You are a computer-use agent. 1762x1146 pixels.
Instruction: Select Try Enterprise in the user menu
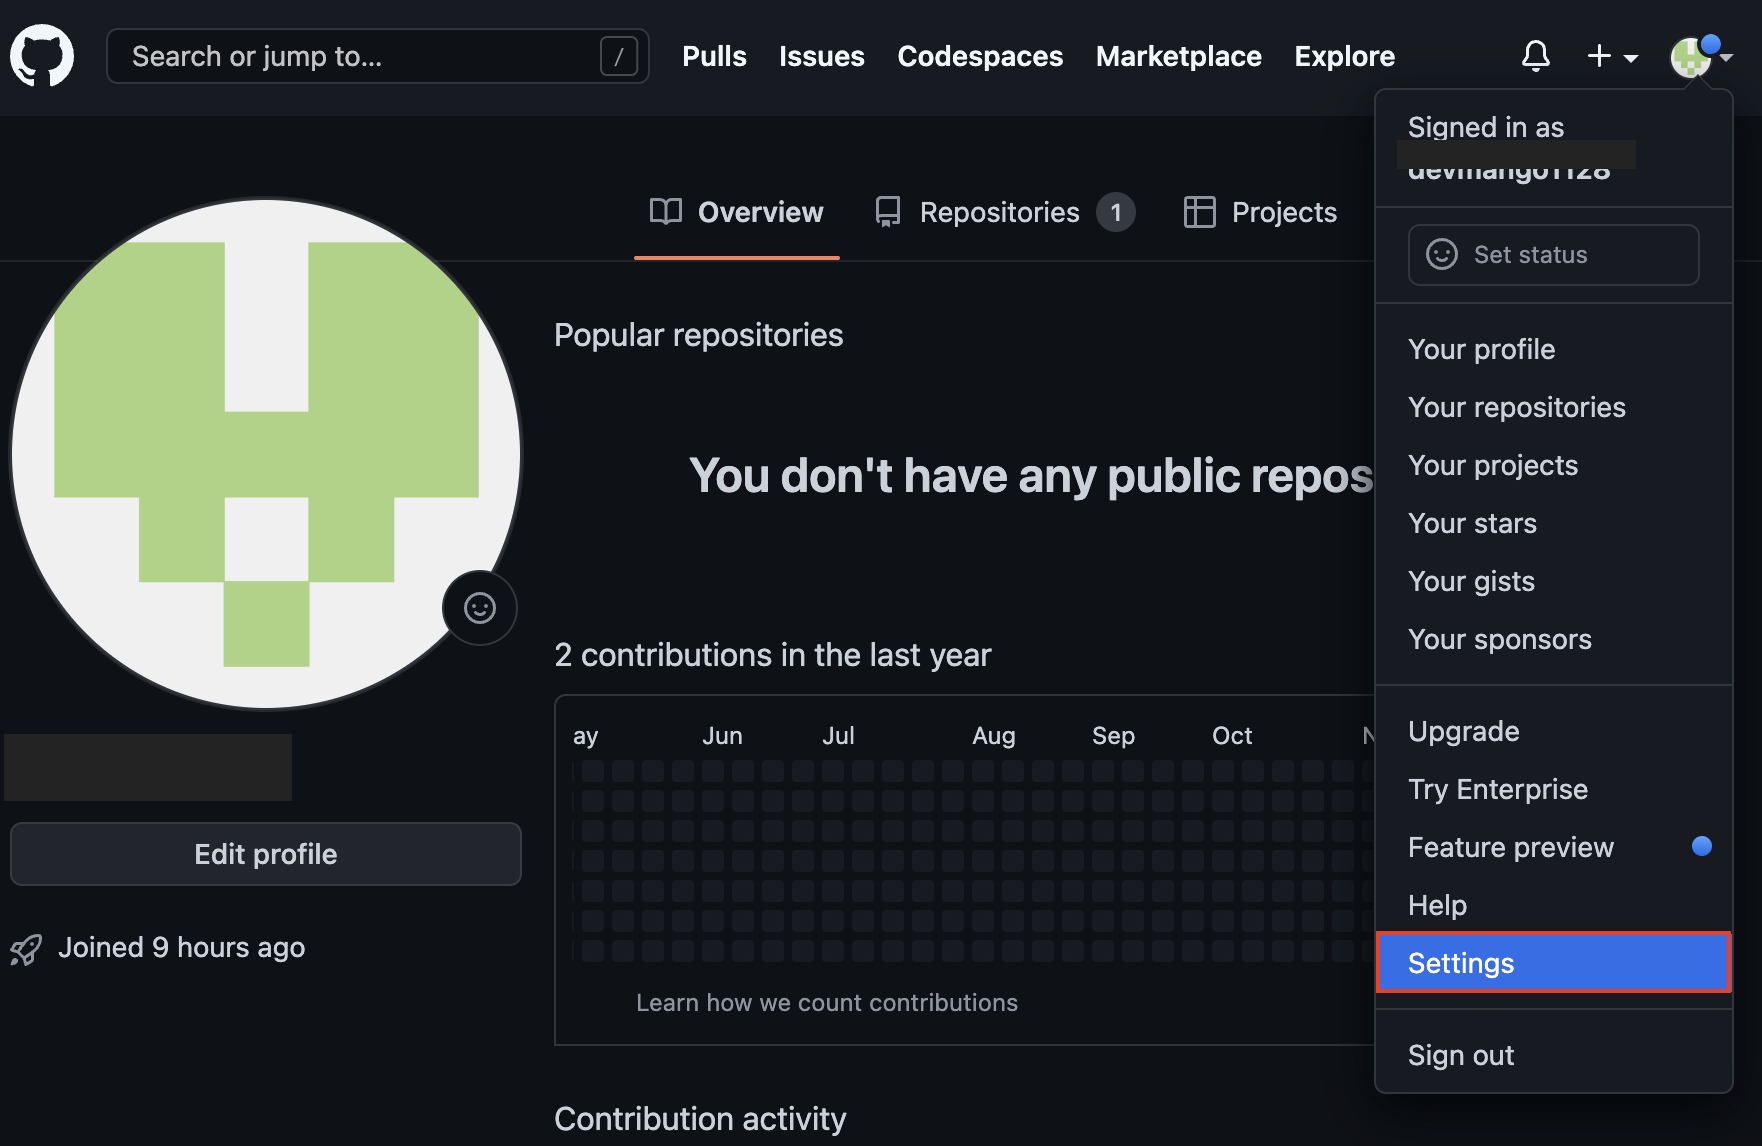(1554, 789)
